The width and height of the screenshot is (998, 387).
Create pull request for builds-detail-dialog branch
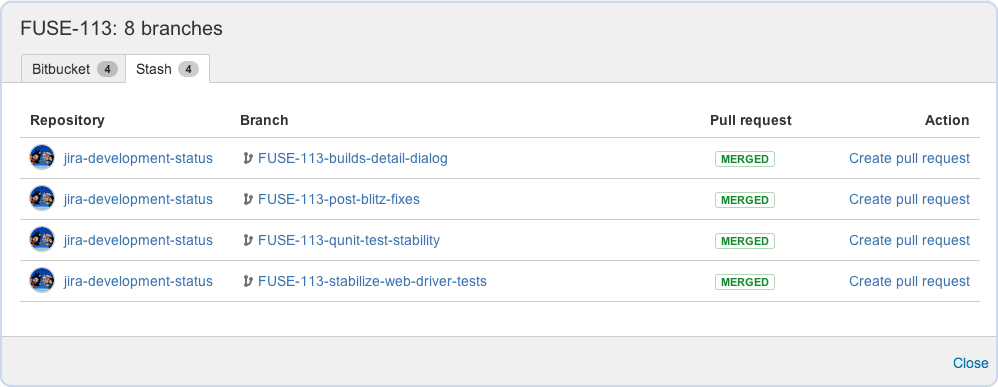[x=910, y=158]
